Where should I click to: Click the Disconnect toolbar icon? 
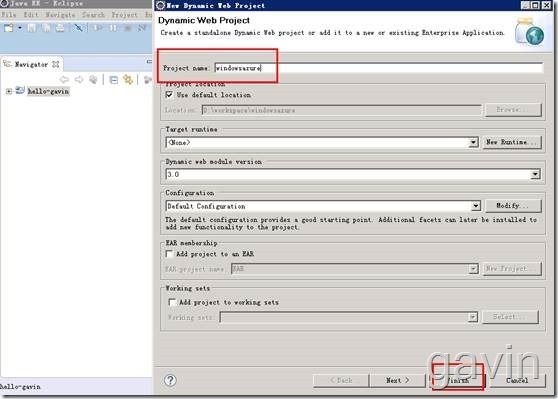pyautogui.click(x=142, y=28)
